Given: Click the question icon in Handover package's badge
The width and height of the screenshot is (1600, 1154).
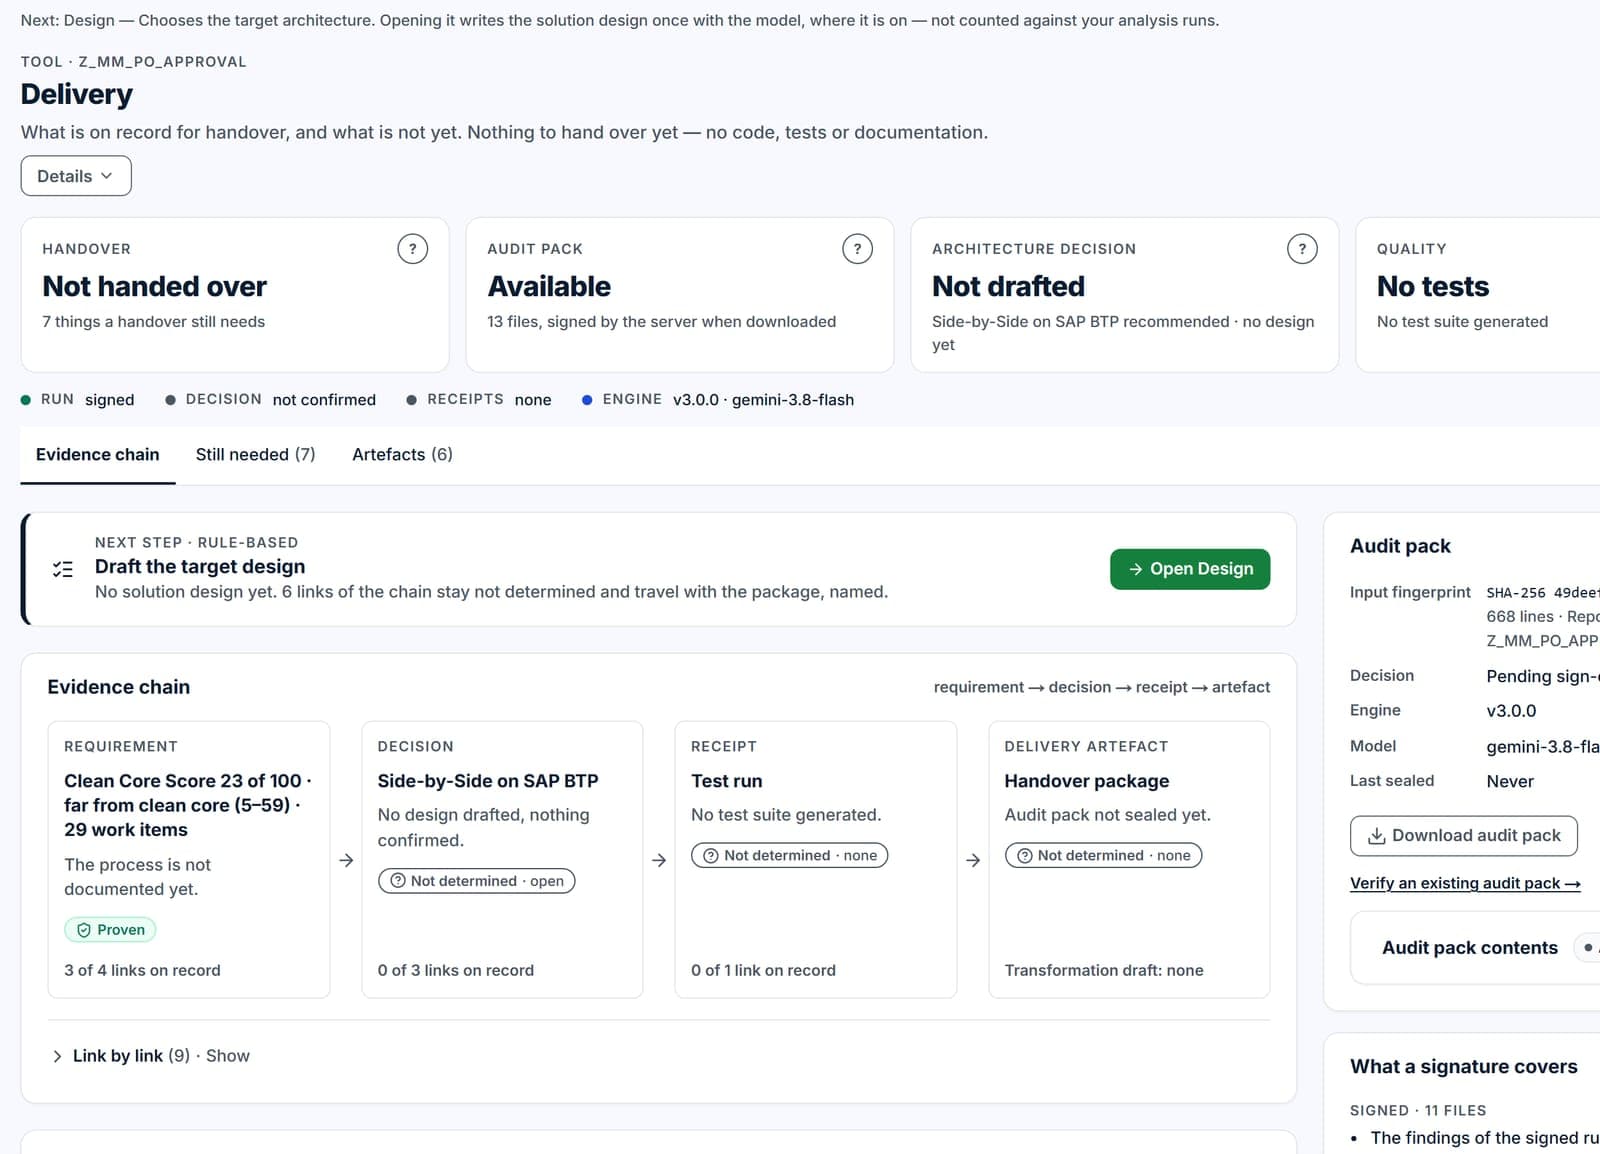Looking at the screenshot, I should 1025,856.
